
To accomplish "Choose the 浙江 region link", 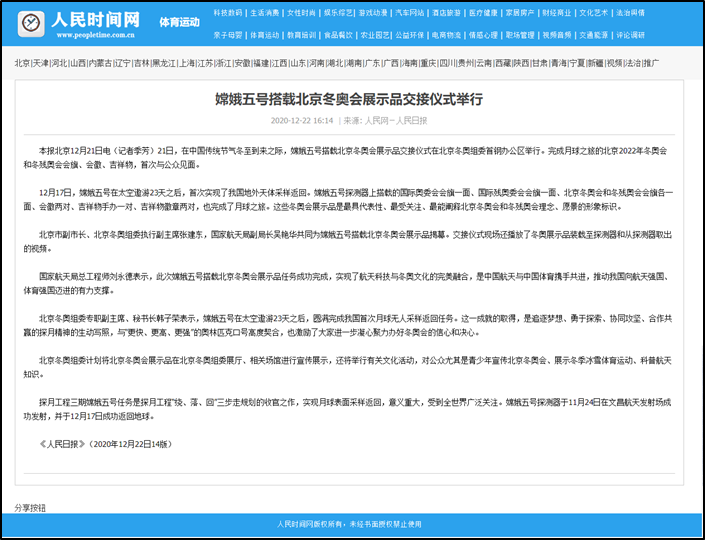I will pos(224,63).
